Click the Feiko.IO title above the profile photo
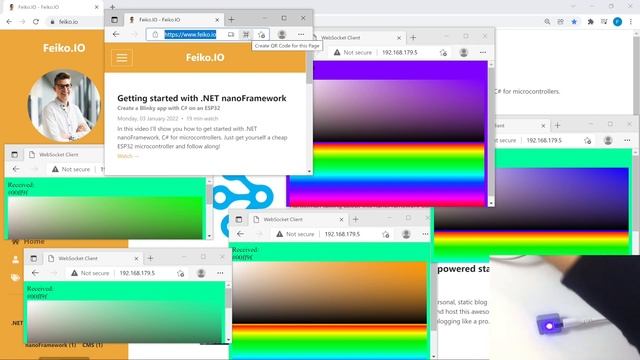 64,48
